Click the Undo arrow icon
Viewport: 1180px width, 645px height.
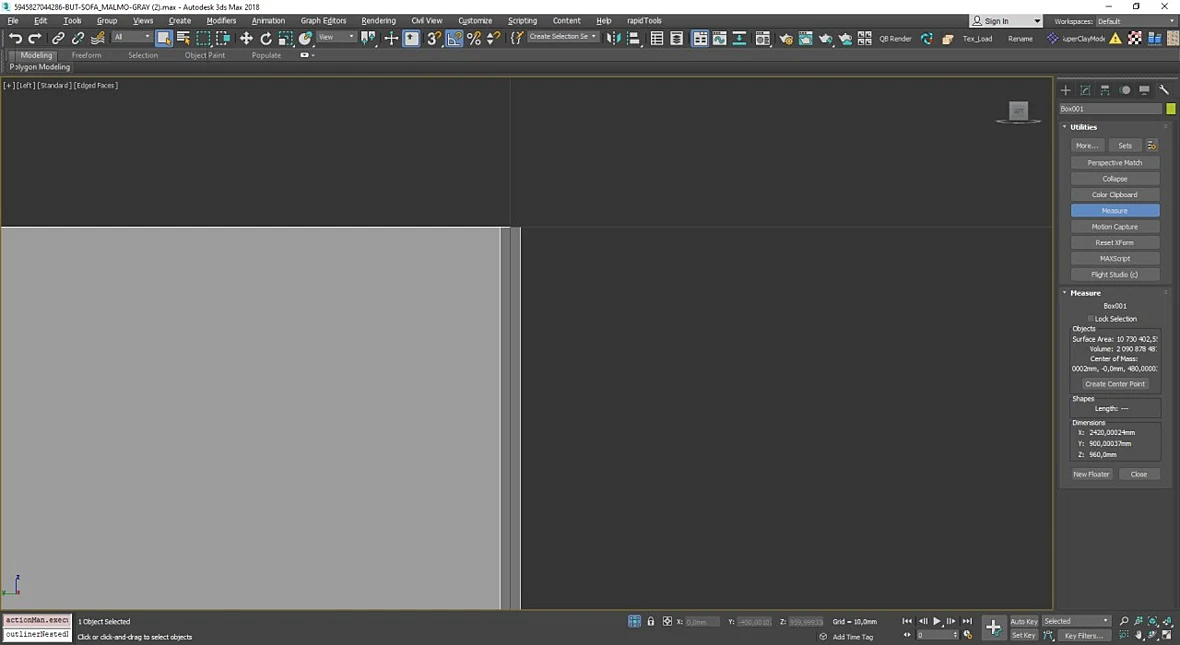15,38
